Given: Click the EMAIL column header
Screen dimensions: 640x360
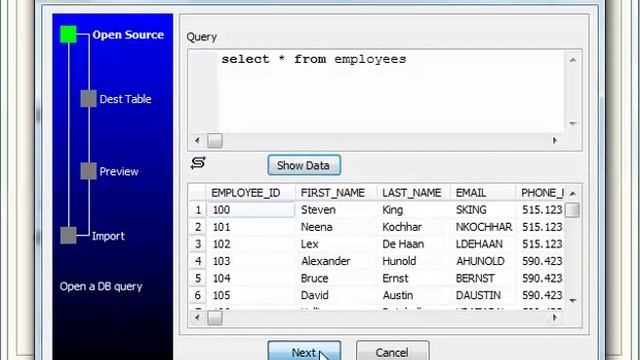Looking at the screenshot, I should pyautogui.click(x=483, y=193).
